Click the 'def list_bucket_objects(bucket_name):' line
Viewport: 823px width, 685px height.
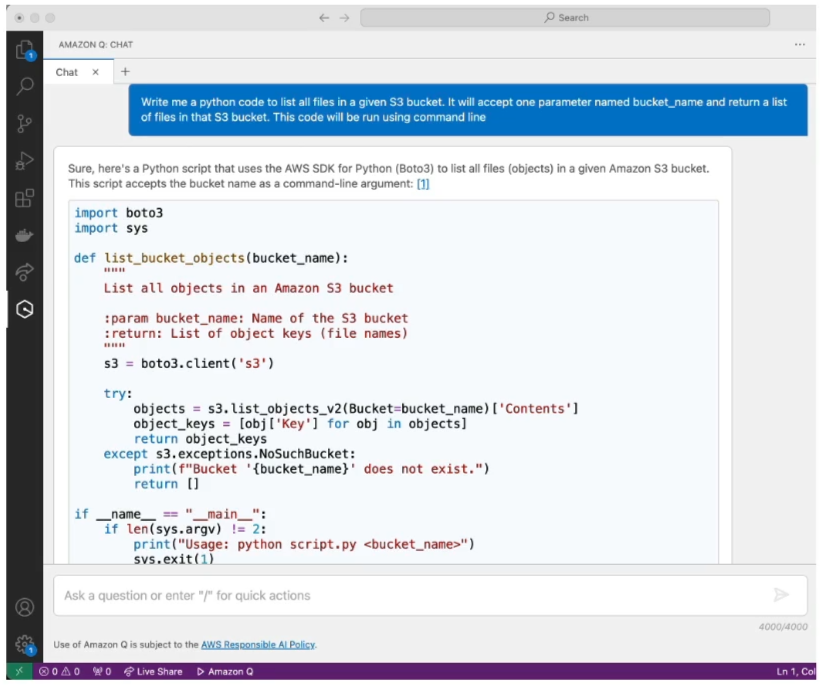coord(211,258)
